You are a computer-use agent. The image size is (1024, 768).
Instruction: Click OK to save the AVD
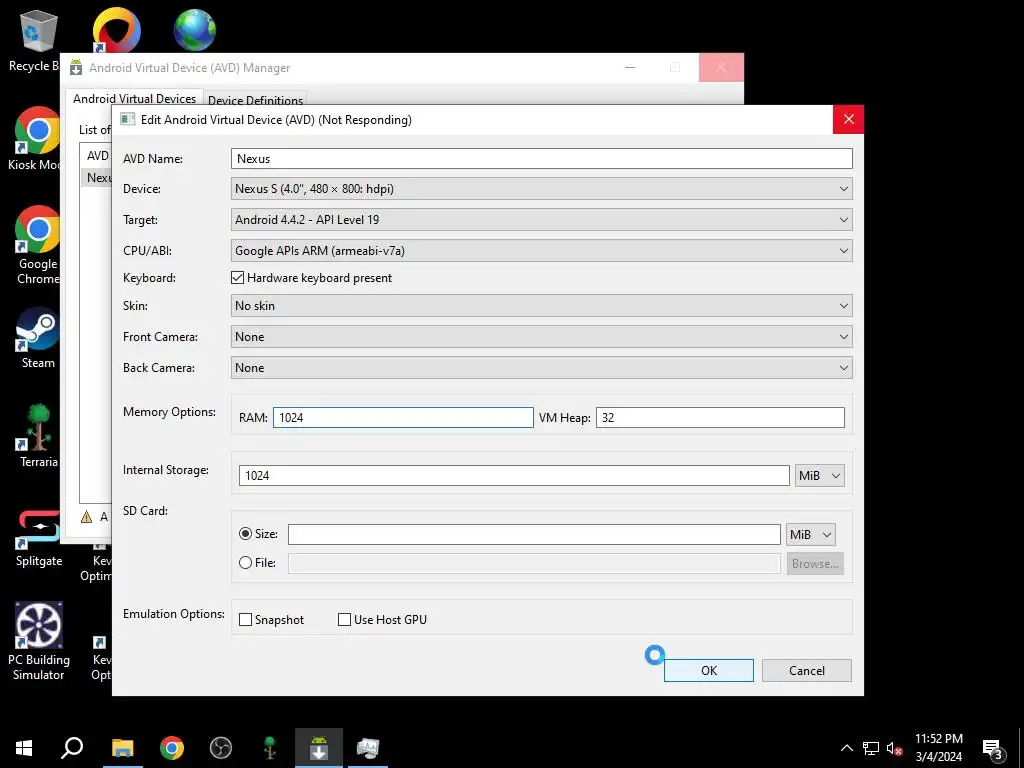pos(709,671)
